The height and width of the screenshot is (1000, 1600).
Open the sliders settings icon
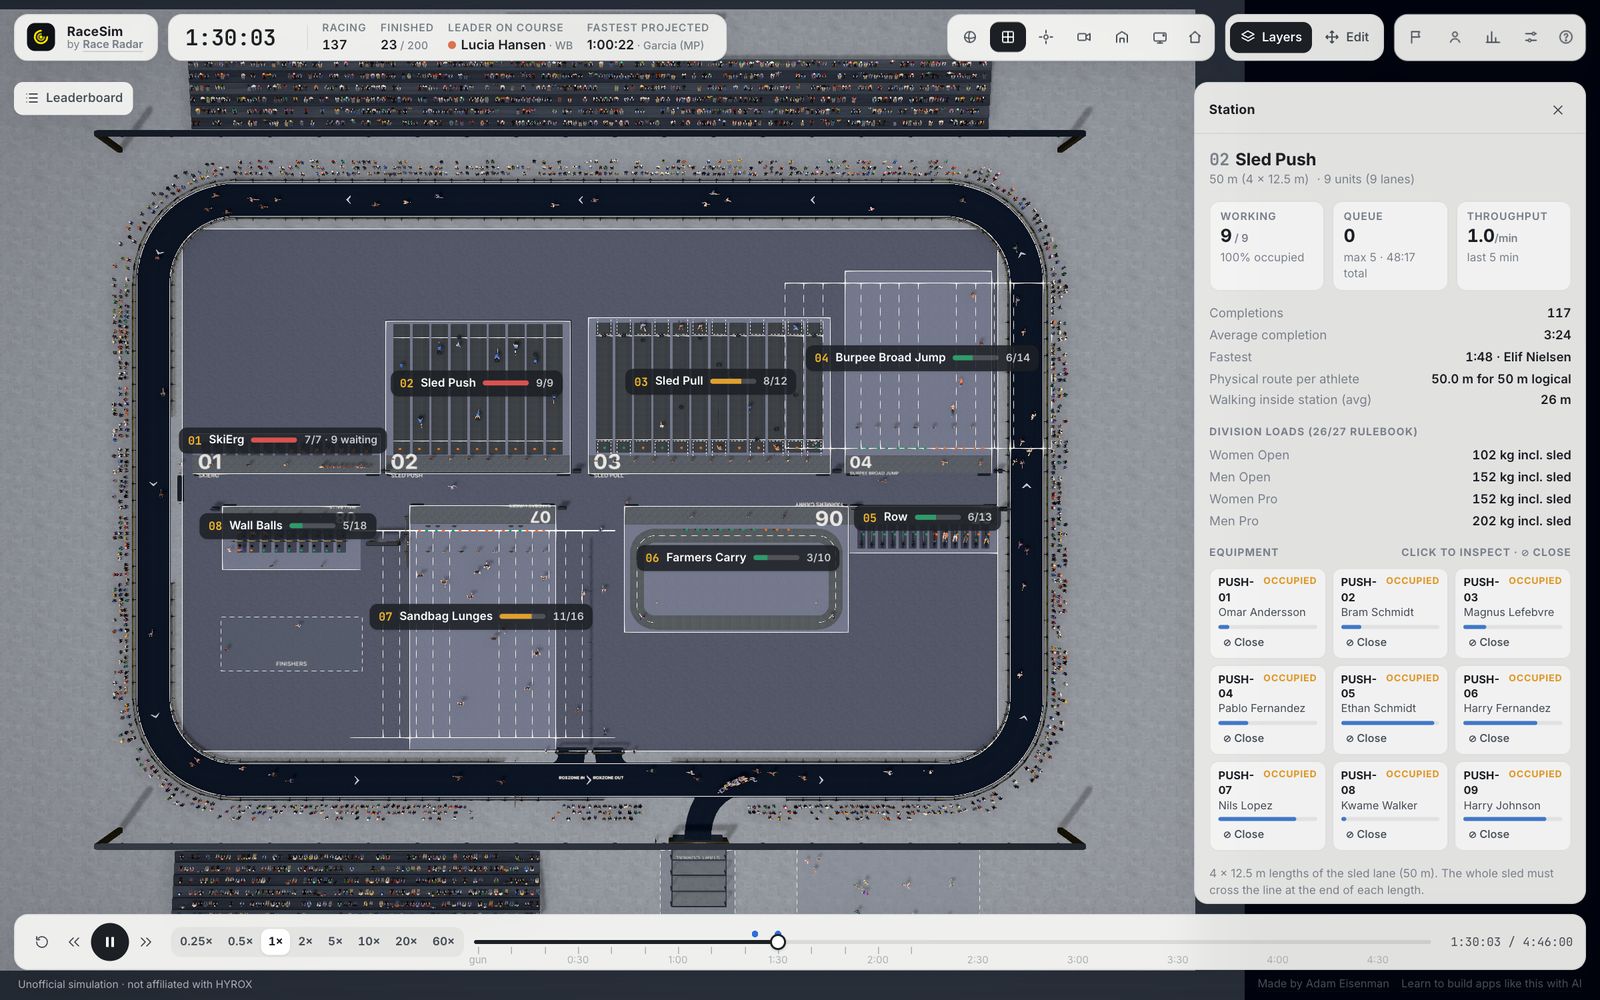(1530, 37)
